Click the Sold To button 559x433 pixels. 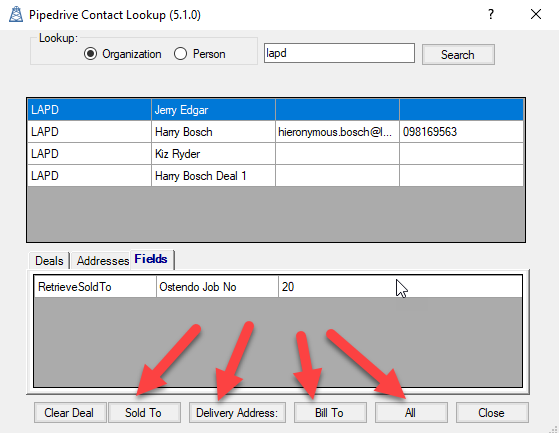144,413
